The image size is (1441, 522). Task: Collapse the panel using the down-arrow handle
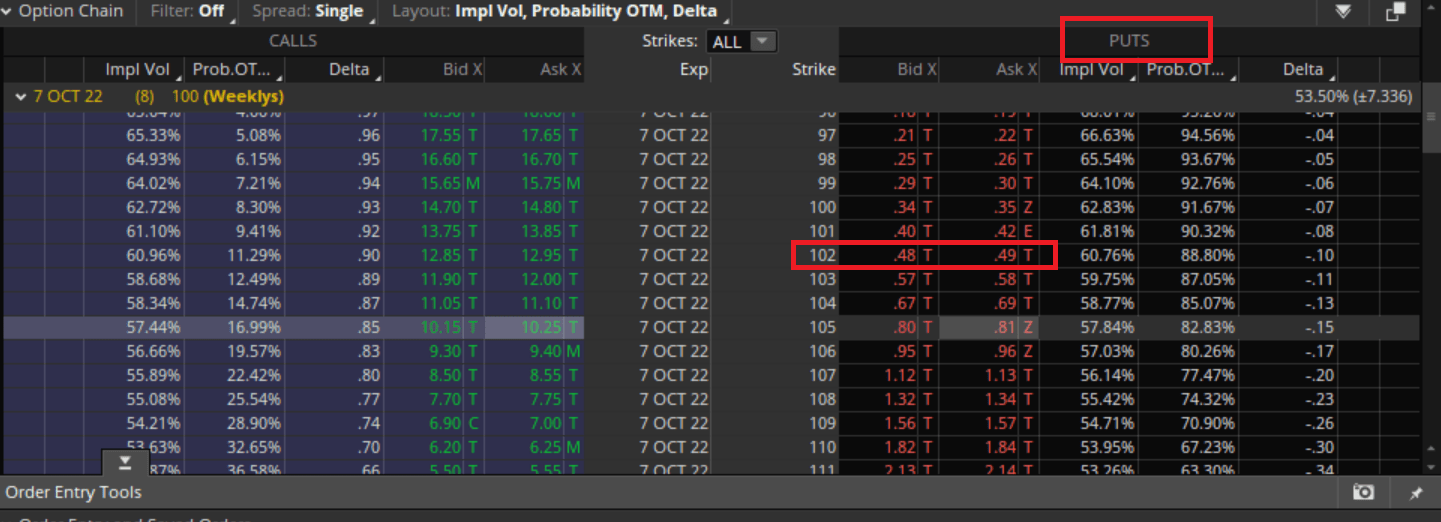click(126, 462)
